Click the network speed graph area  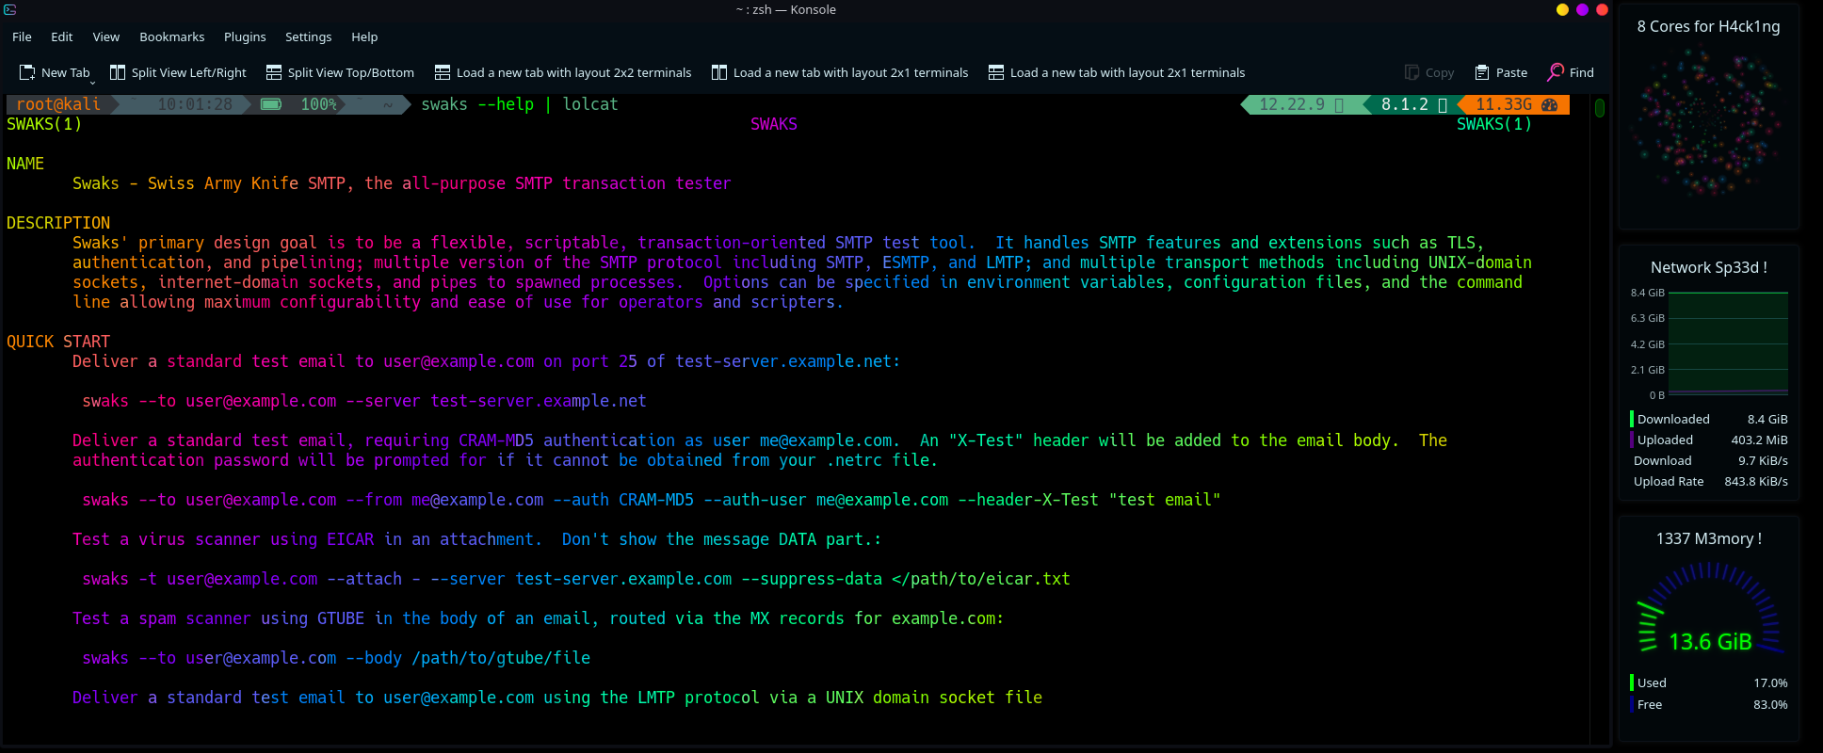tap(1728, 344)
